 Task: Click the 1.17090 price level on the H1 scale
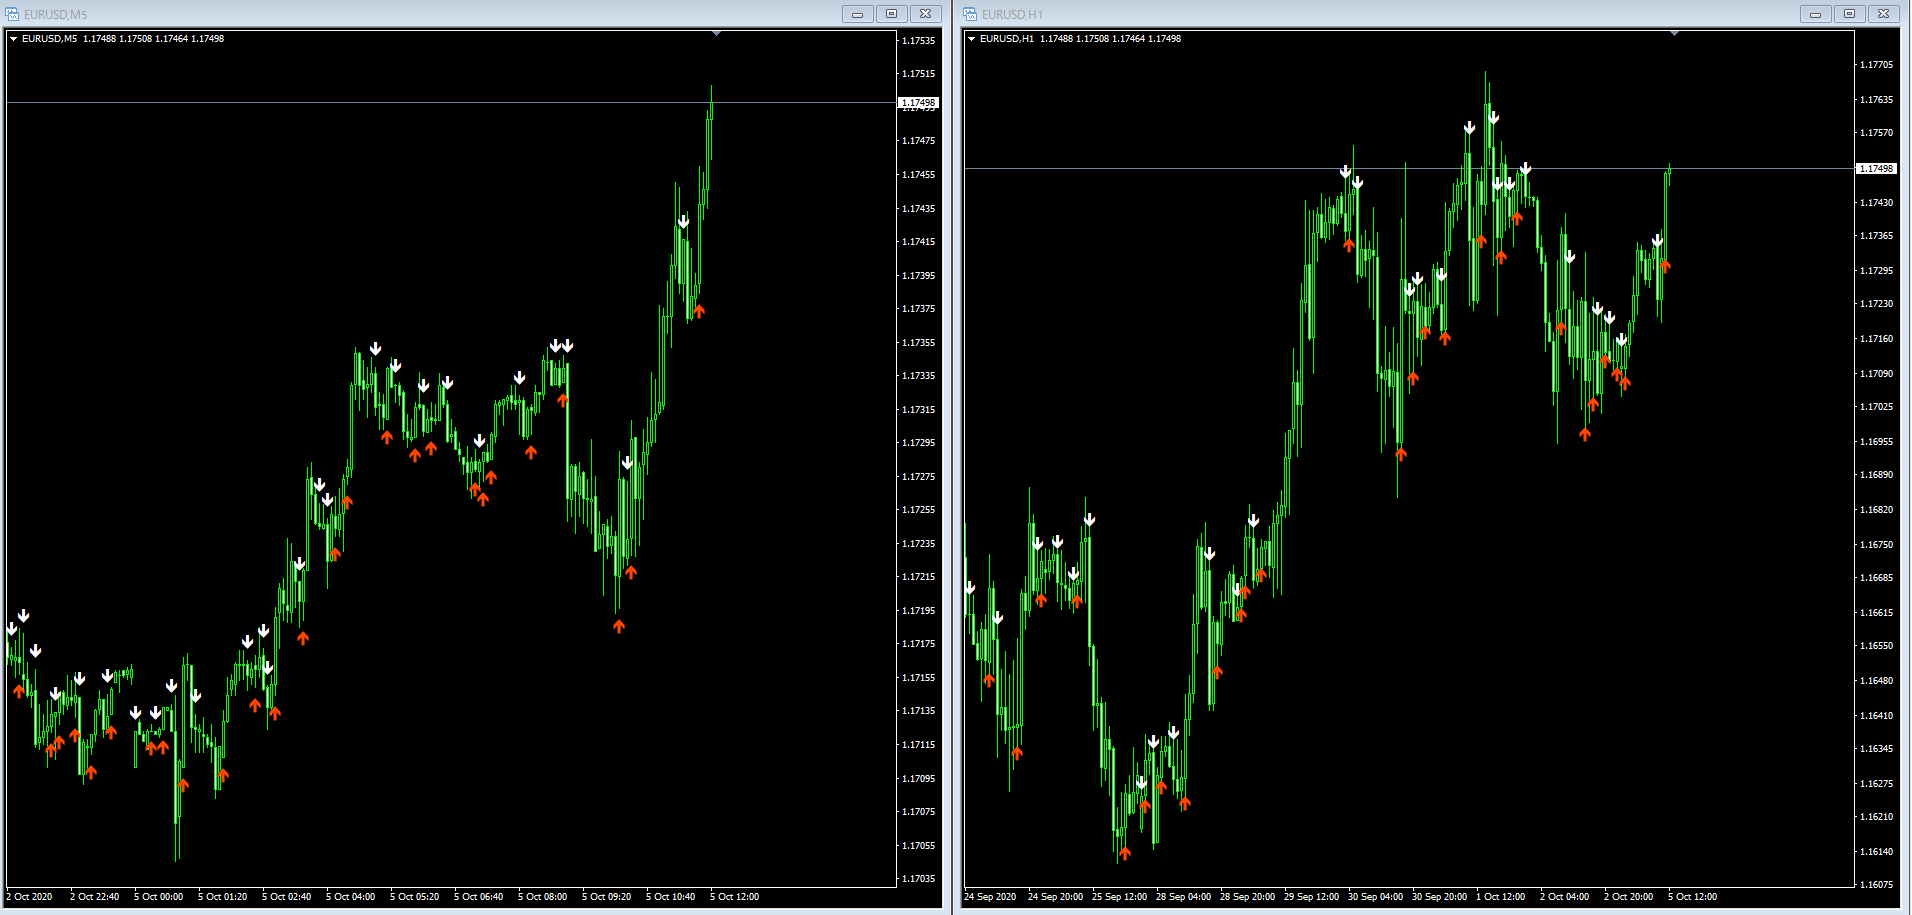[x=1876, y=374]
